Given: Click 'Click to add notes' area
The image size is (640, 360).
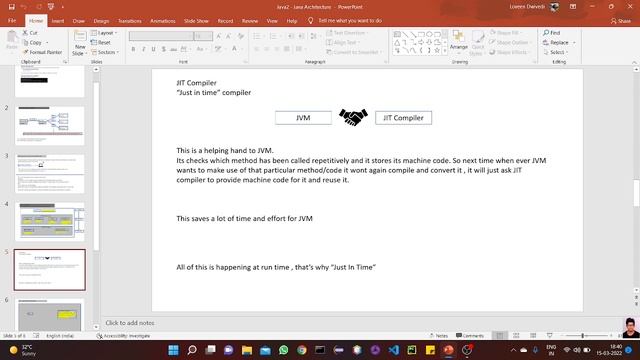Looking at the screenshot, I should point(130,322).
